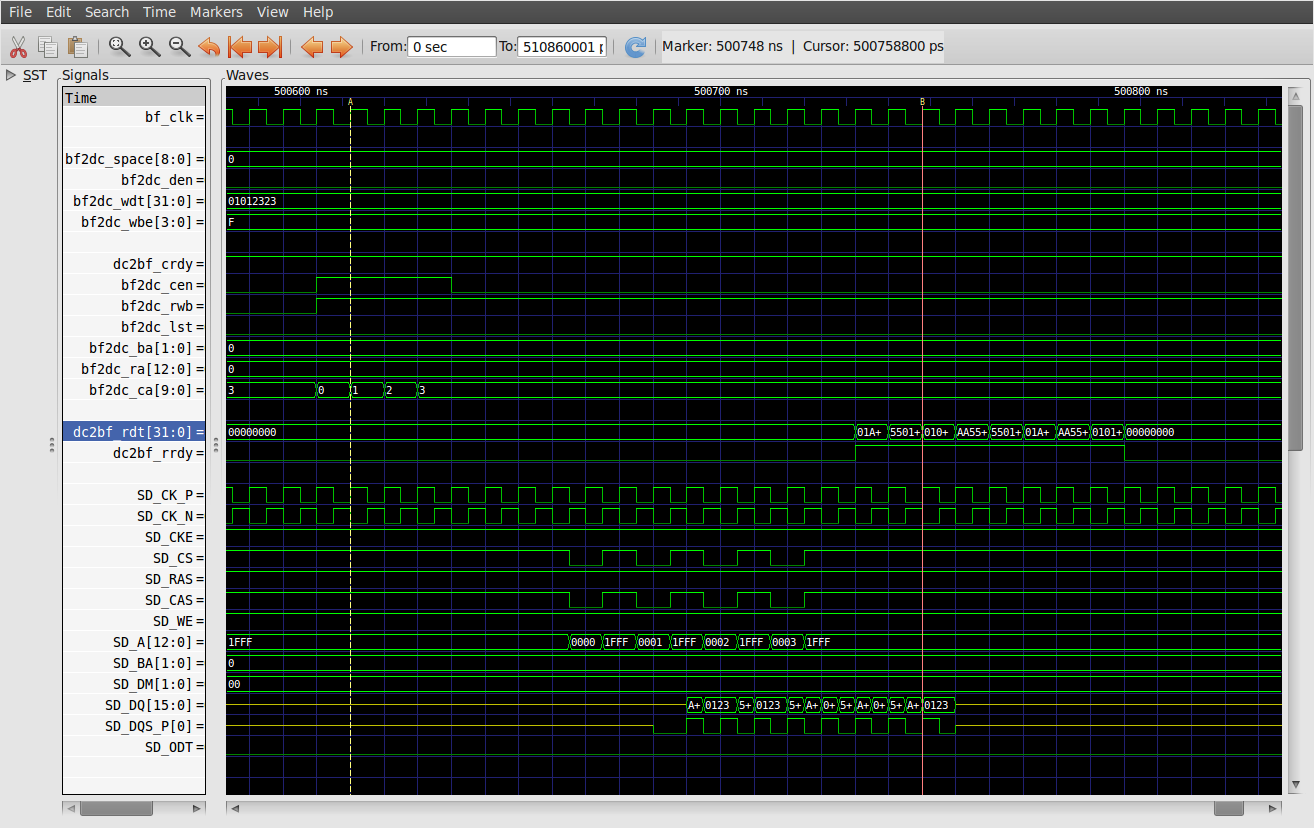Select the Zoom Fit magnifier icon
This screenshot has width=1314, height=828.
point(119,46)
